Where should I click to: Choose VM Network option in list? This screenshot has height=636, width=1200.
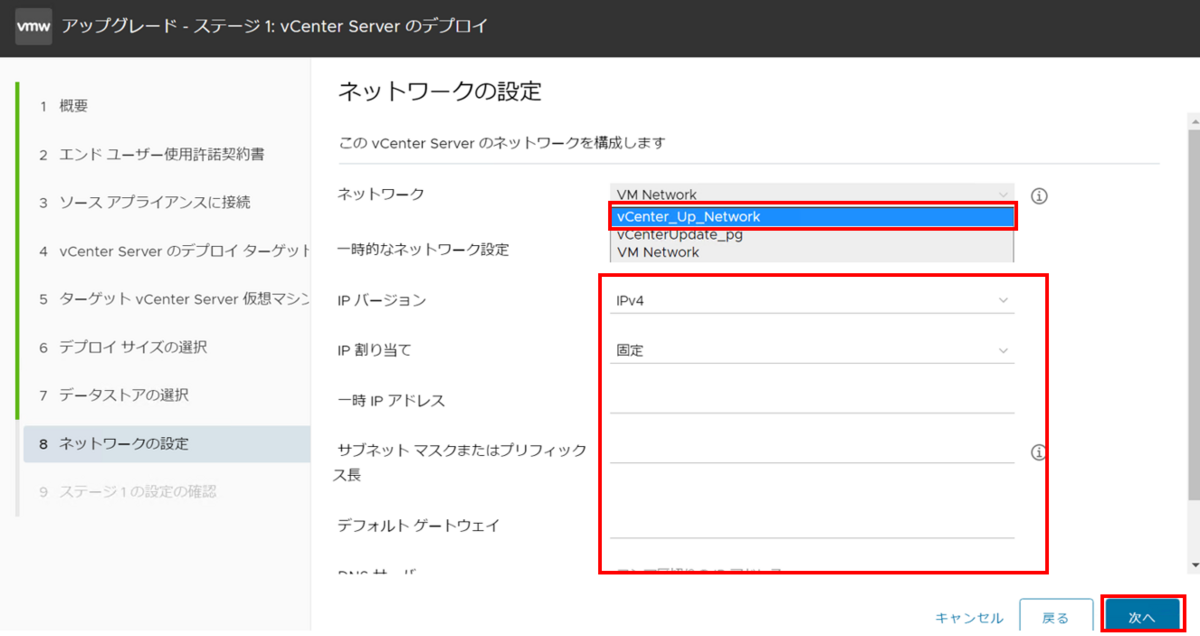pos(812,252)
